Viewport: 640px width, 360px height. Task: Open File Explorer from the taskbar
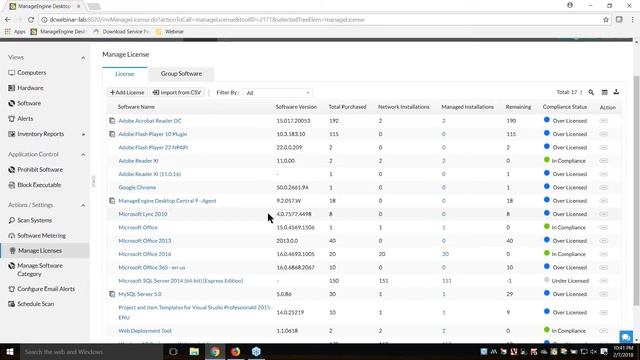194,351
